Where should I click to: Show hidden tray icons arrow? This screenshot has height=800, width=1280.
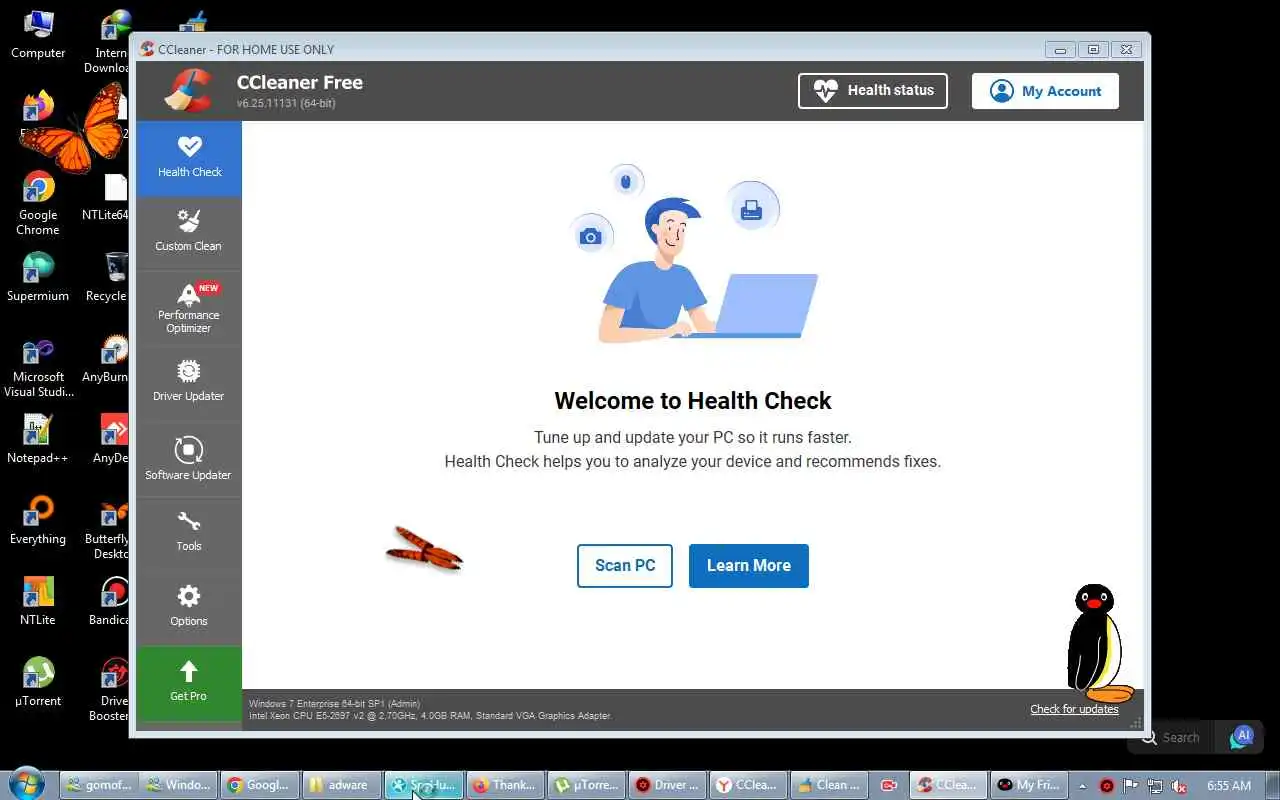(1082, 786)
